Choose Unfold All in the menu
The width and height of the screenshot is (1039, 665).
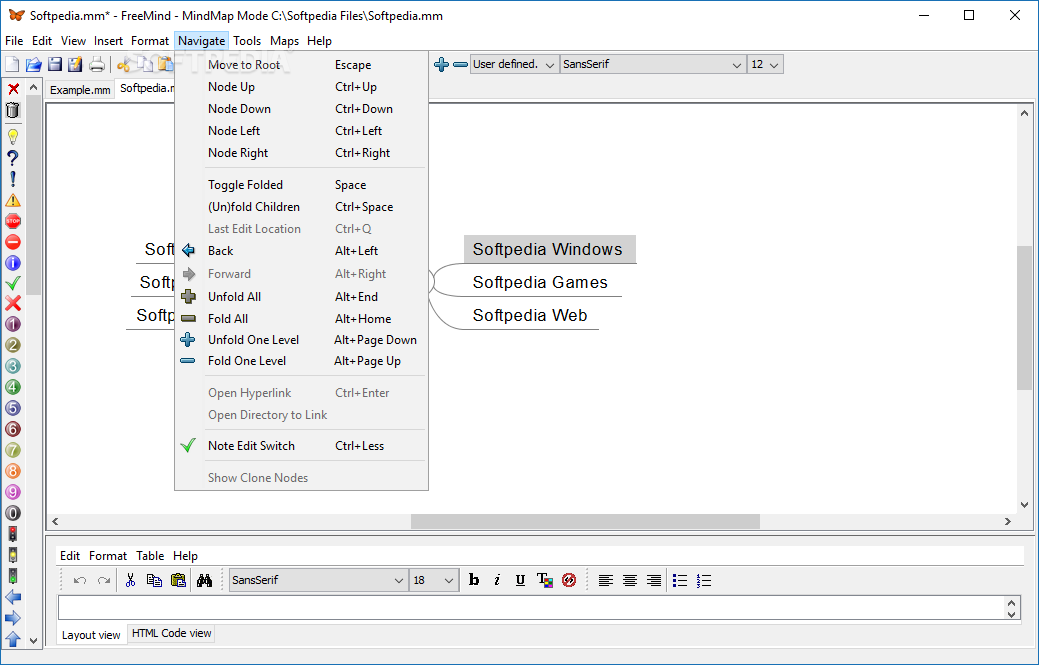pos(301,297)
